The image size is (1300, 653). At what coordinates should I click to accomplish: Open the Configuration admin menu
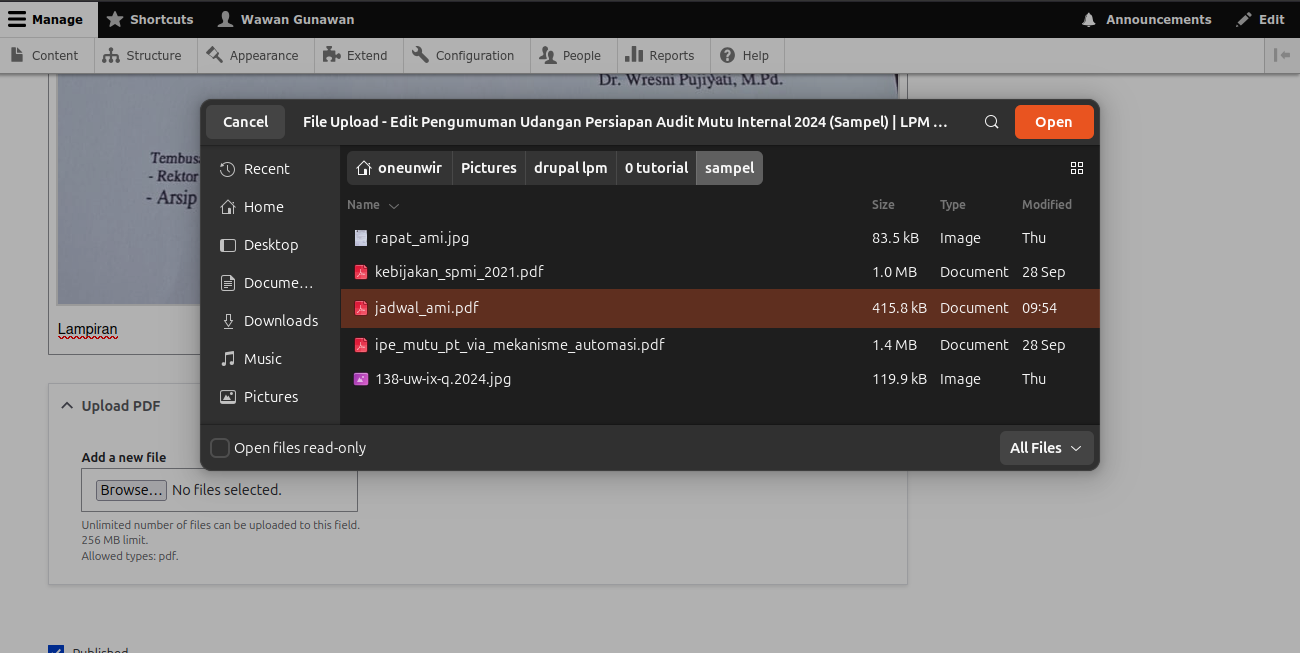click(463, 55)
